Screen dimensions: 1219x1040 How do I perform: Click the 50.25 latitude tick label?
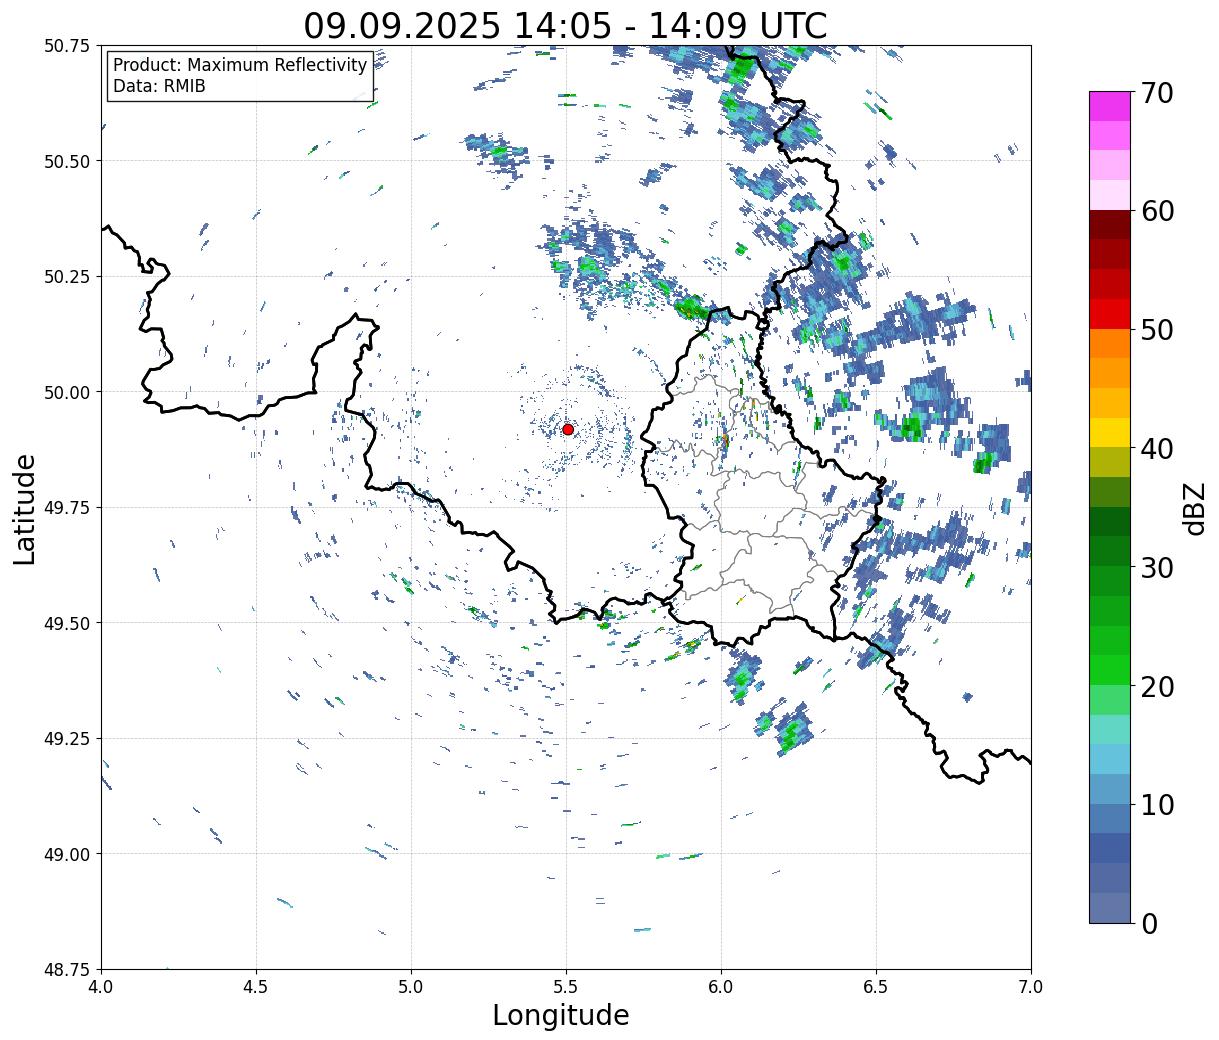67,277
